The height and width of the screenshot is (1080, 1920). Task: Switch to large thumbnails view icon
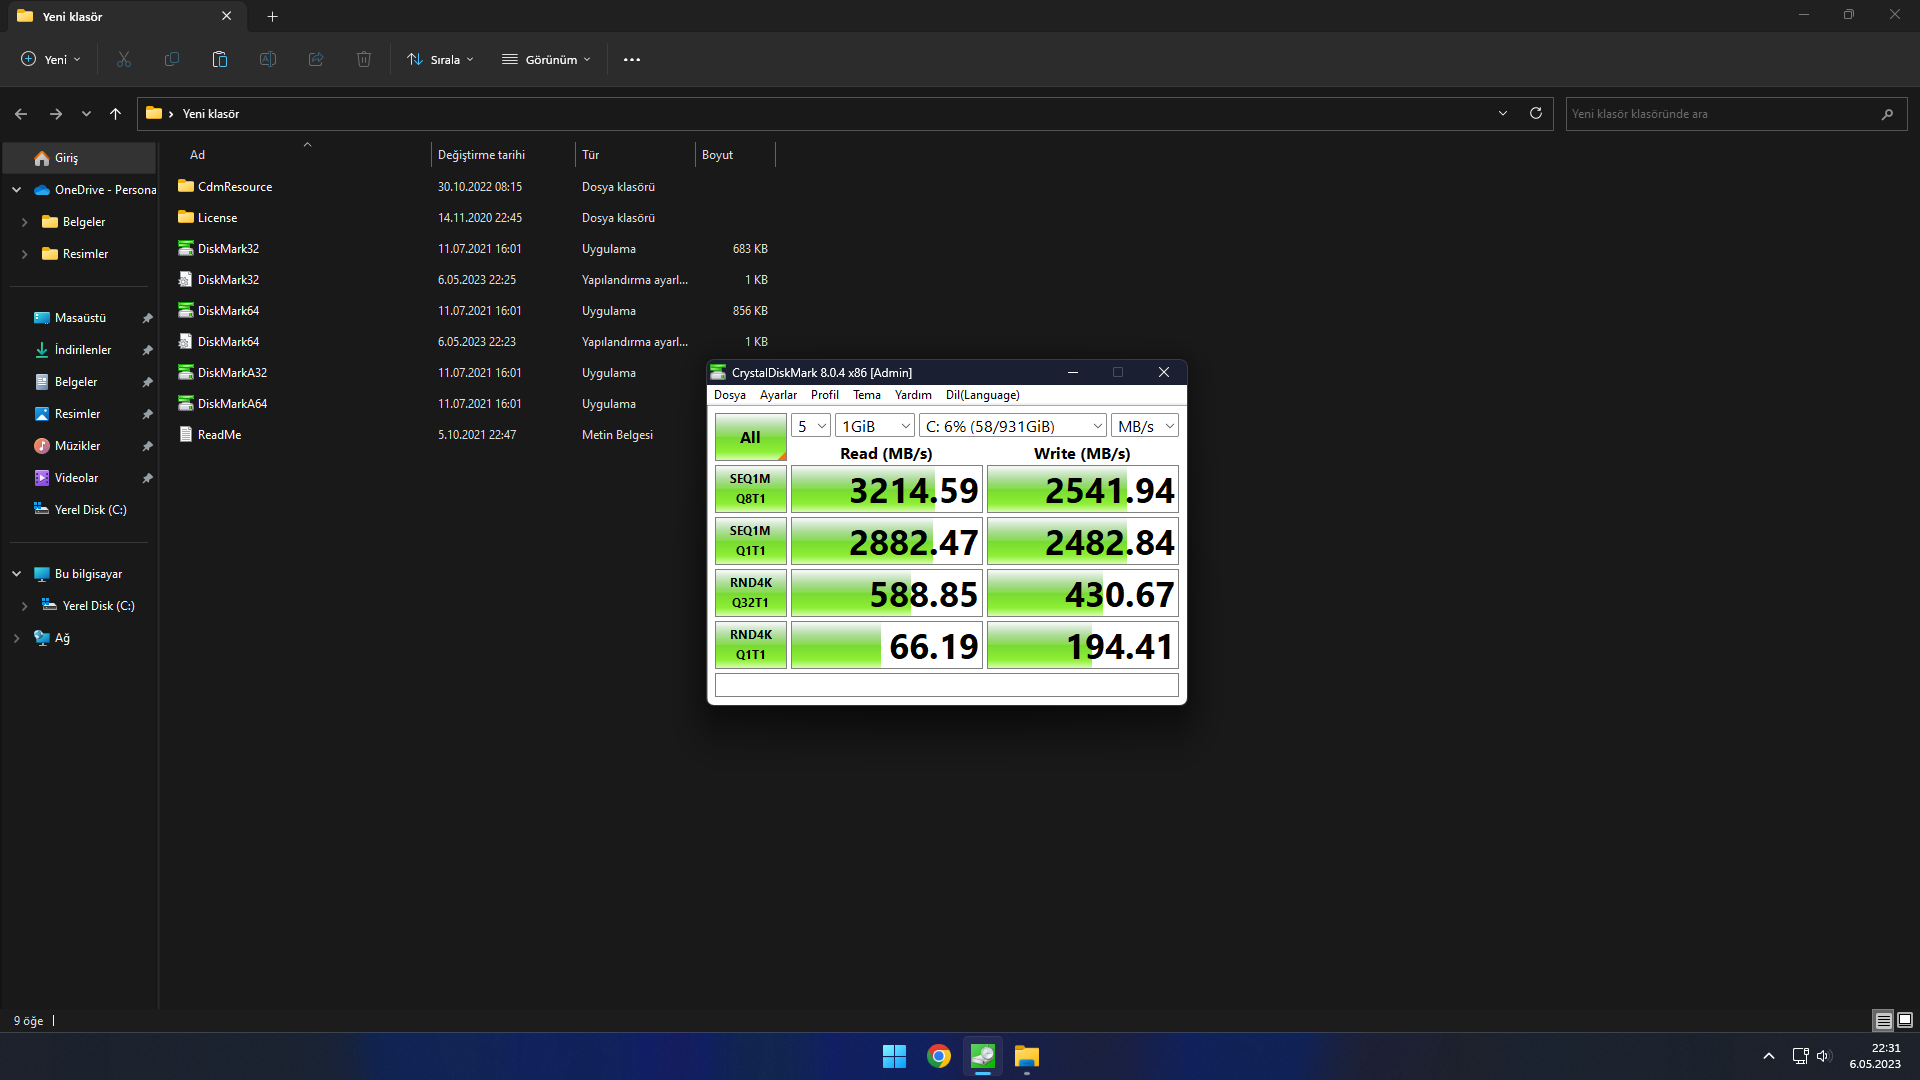point(1905,1020)
